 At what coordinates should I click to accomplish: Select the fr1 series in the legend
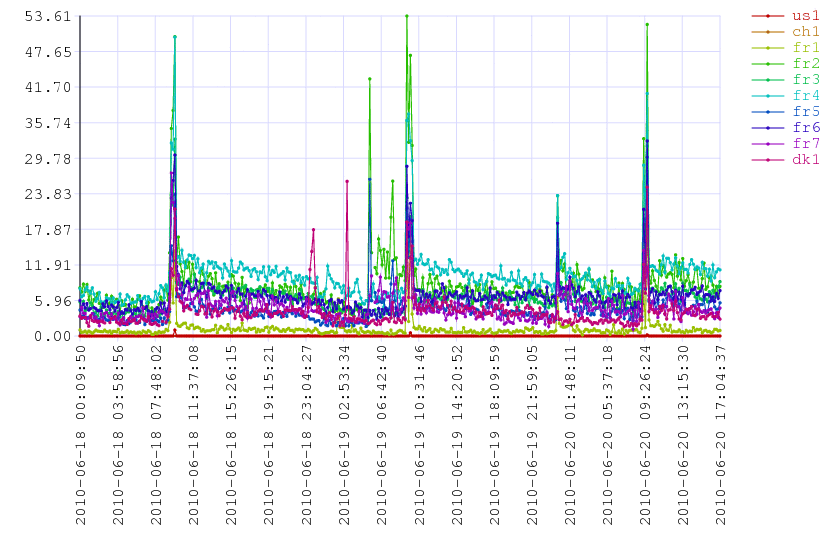coord(805,48)
